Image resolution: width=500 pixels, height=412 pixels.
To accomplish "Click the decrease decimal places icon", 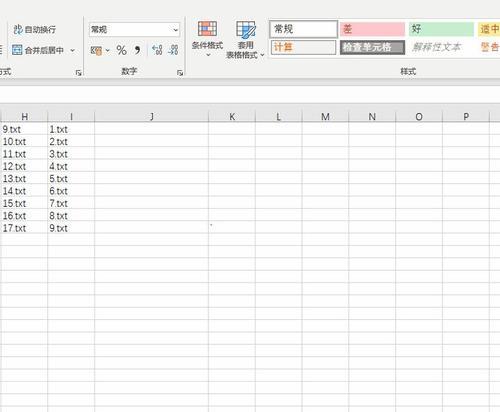I will coord(173,50).
